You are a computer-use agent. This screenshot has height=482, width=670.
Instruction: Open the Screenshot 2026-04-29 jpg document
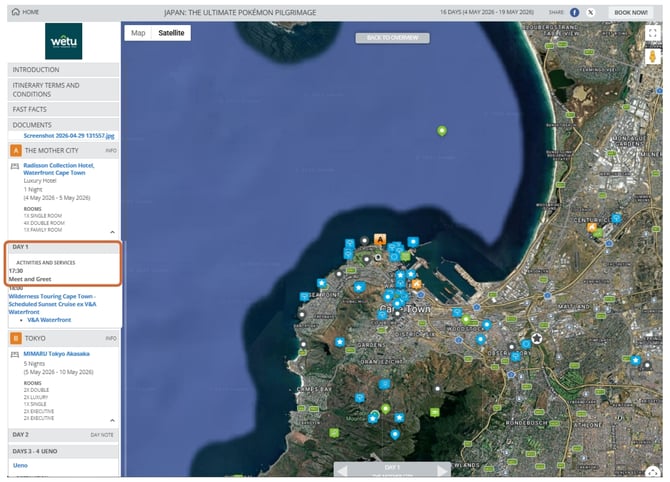pyautogui.click(x=69, y=135)
